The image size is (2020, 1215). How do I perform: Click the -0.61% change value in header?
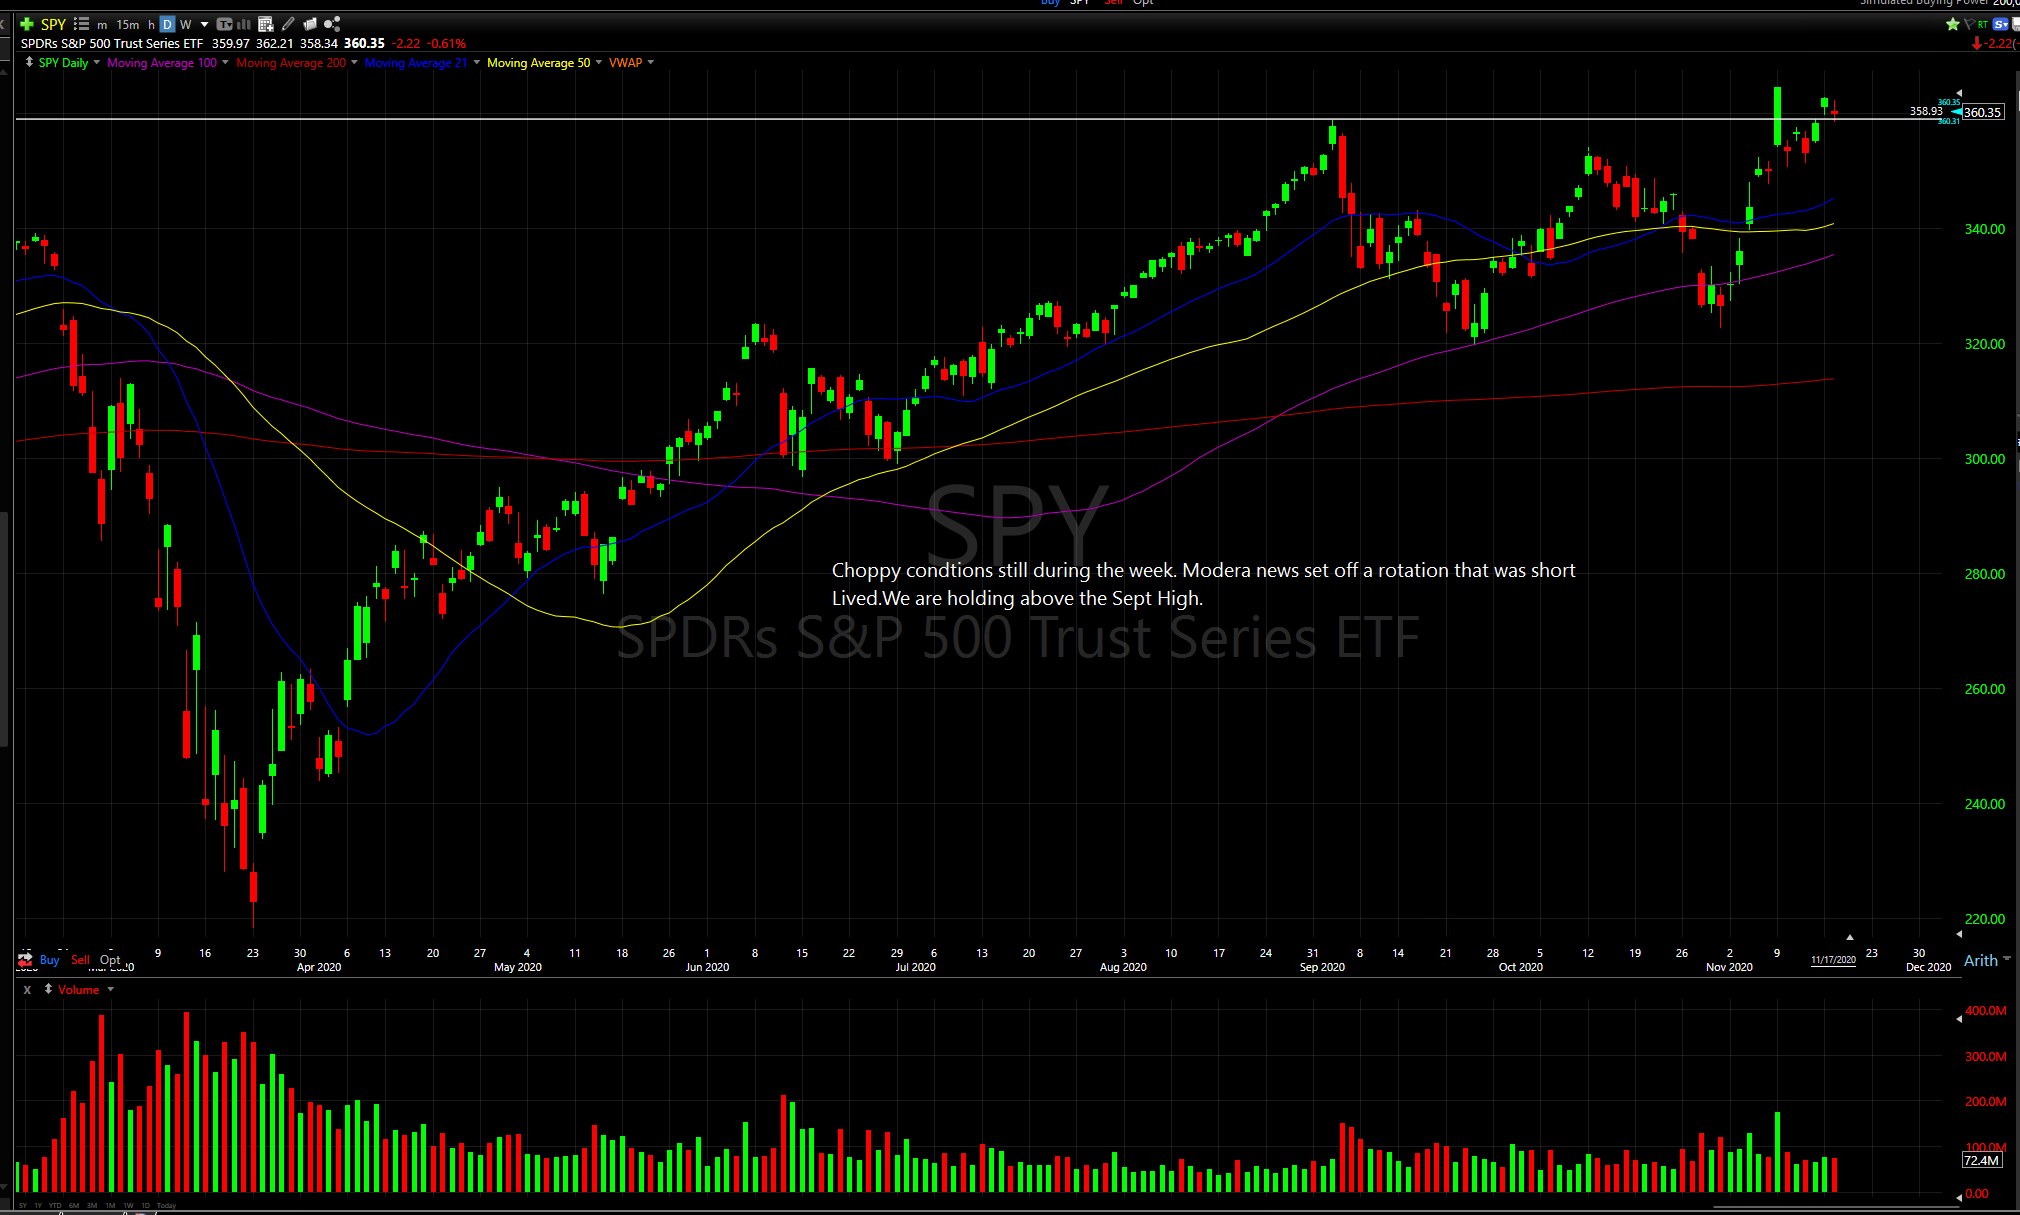point(447,44)
